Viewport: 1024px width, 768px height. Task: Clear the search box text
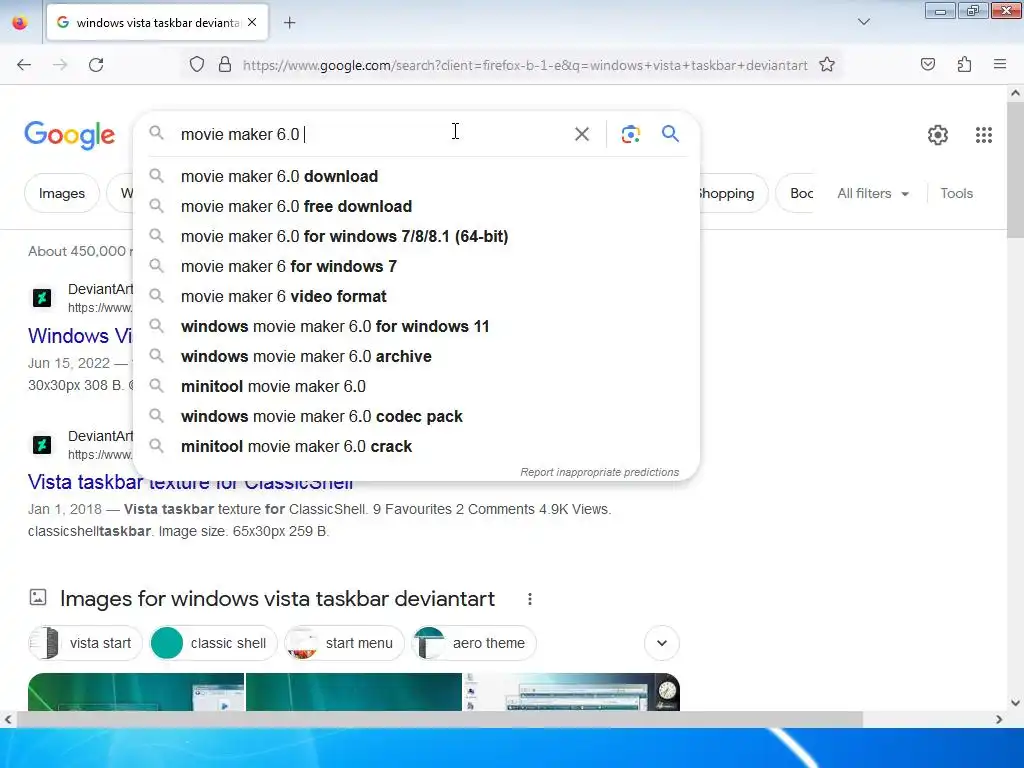tap(581, 134)
